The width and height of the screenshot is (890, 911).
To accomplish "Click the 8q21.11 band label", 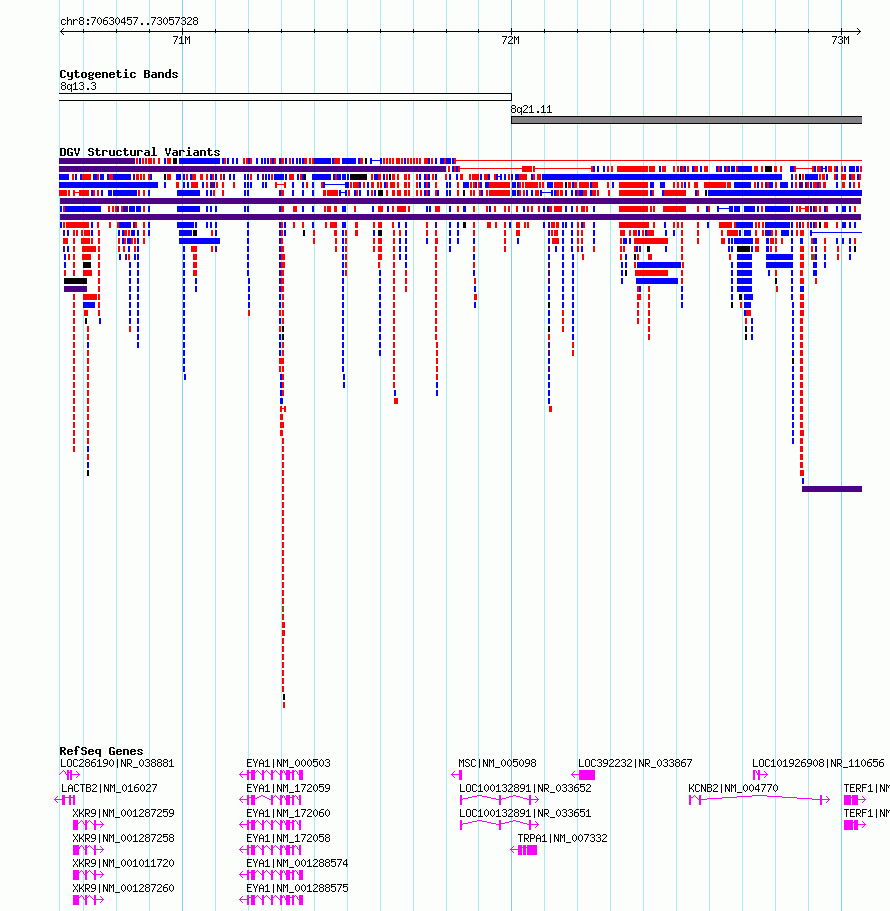I will point(531,109).
